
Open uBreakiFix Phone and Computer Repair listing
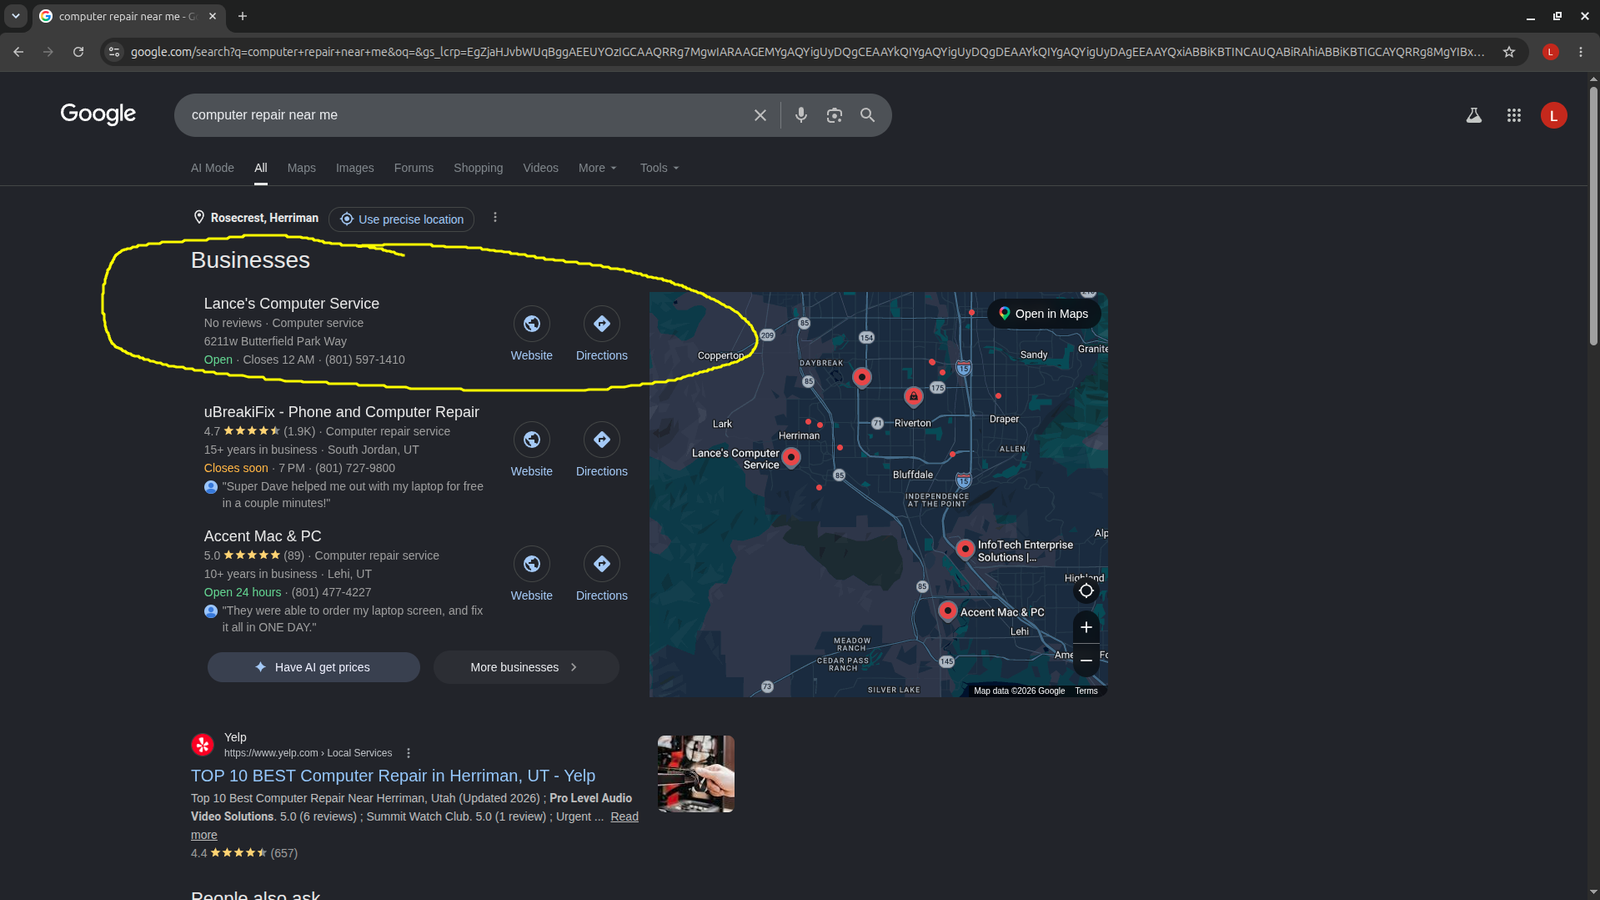[341, 412]
